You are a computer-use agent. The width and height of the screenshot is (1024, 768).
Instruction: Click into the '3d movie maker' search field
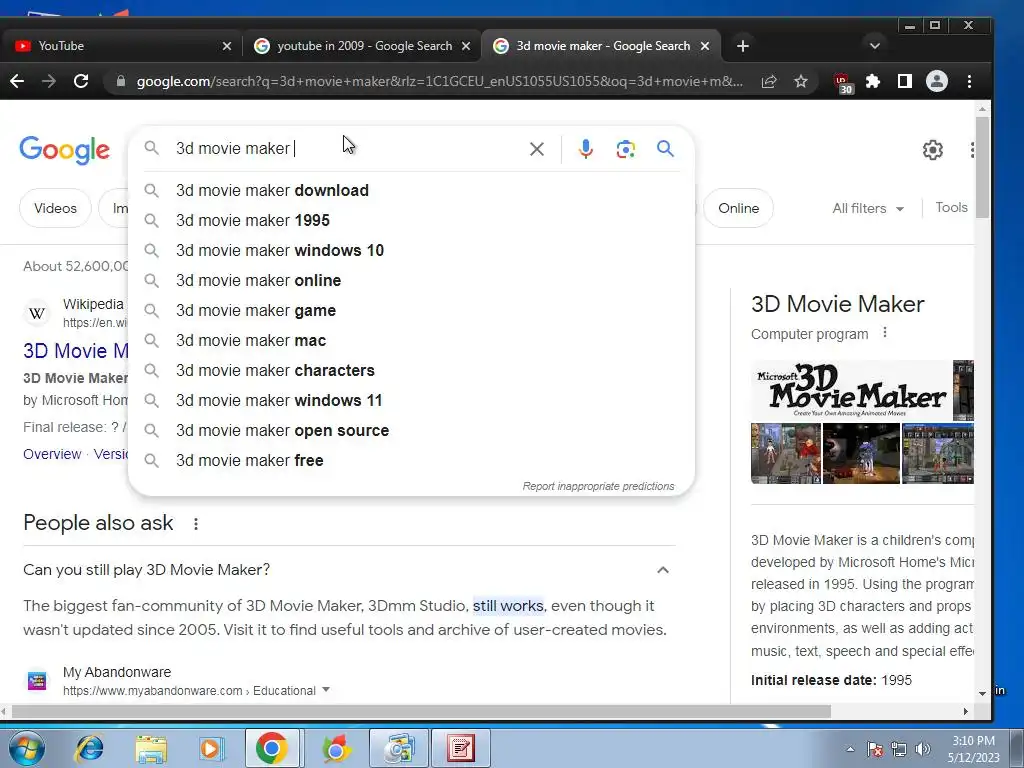click(x=346, y=149)
